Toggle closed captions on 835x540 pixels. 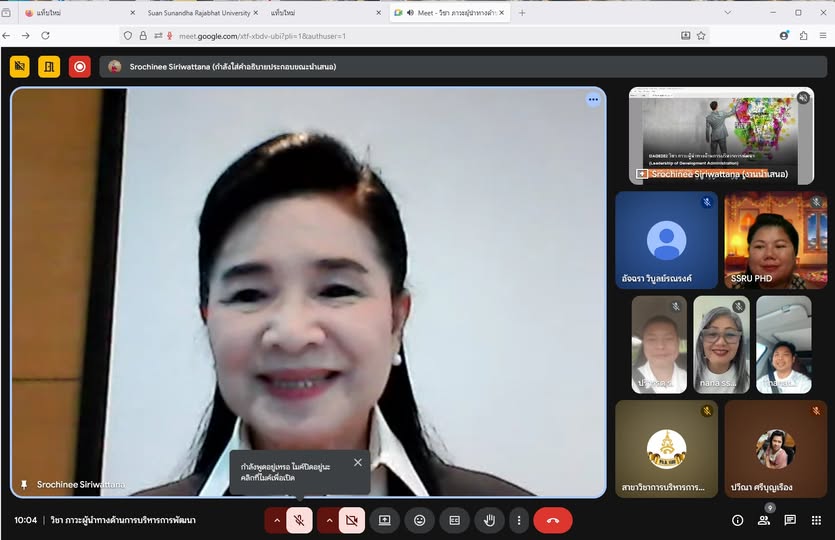click(454, 520)
